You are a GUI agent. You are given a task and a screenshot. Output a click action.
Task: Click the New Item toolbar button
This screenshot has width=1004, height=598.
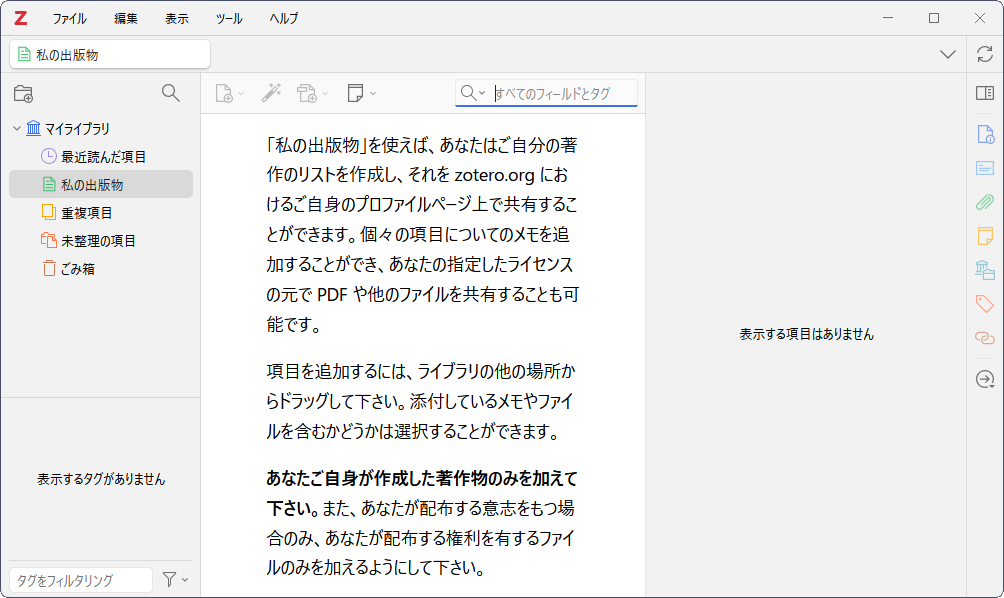229,93
